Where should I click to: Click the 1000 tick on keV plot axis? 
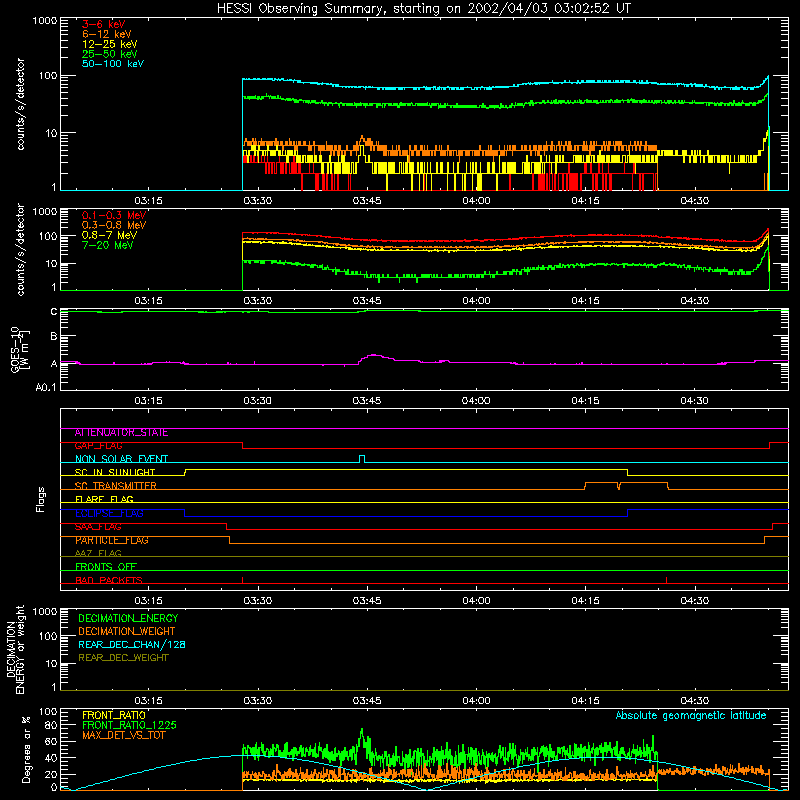[x=45, y=21]
